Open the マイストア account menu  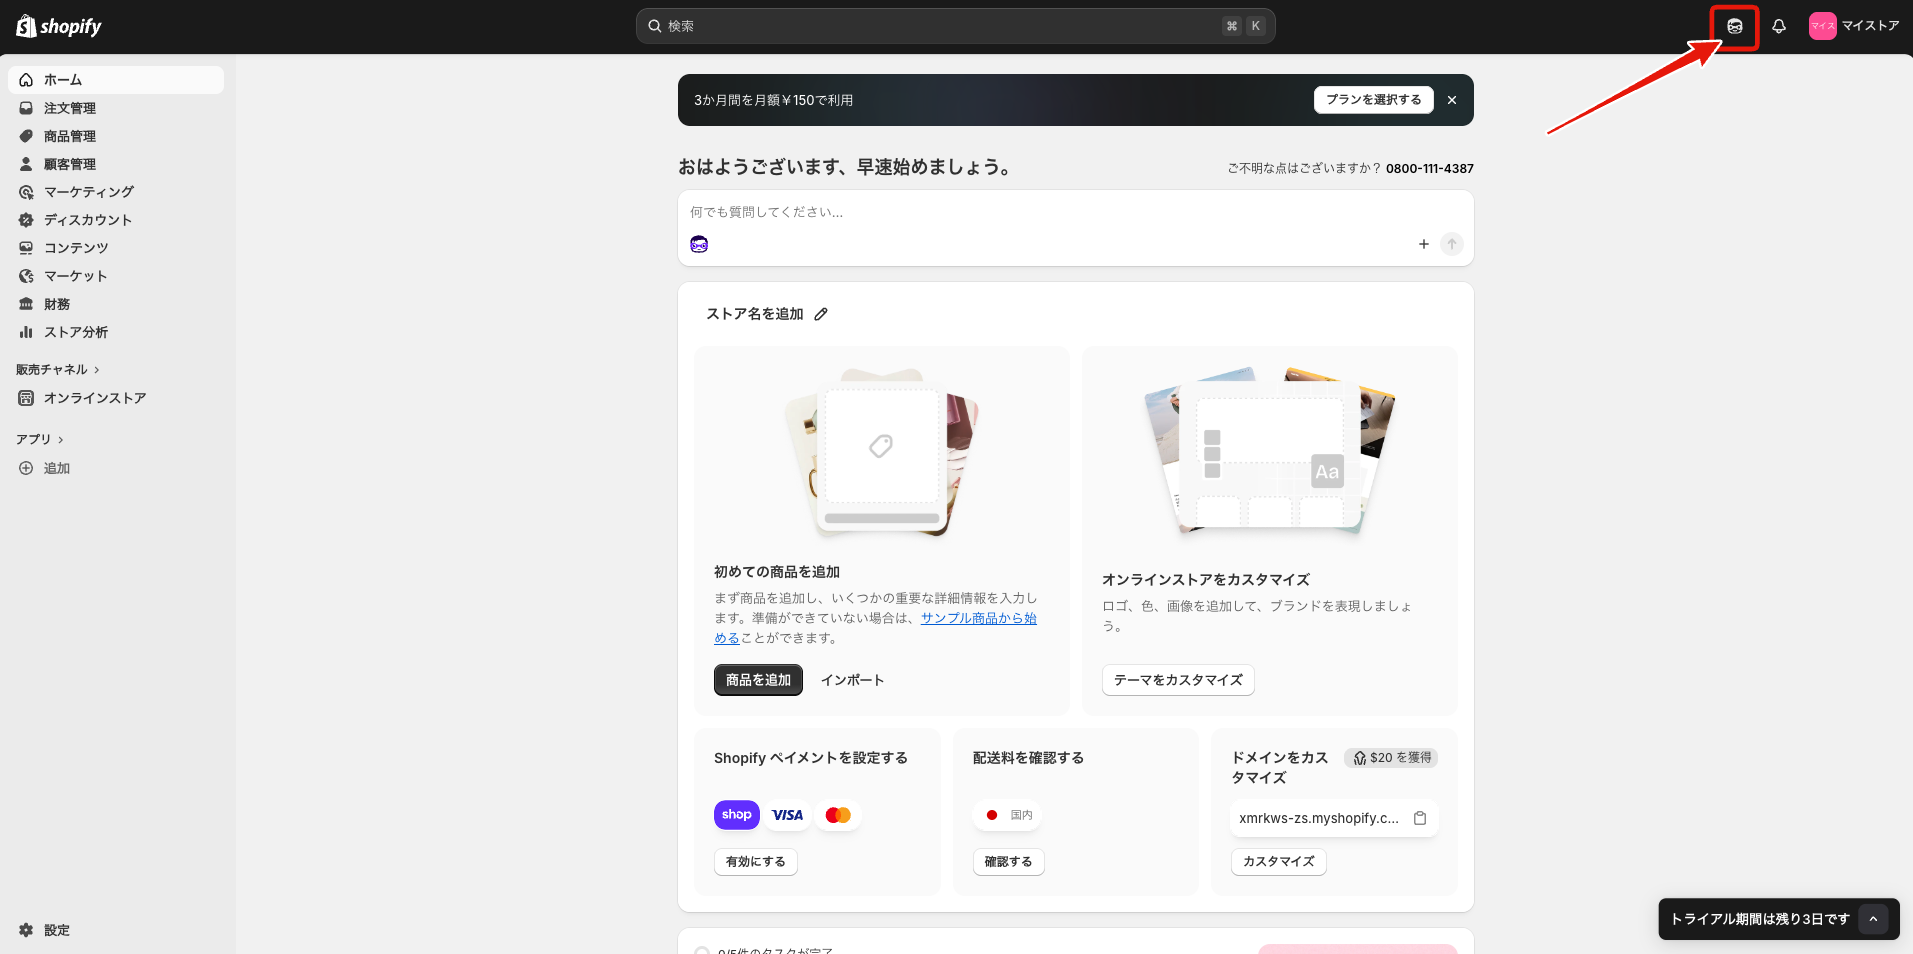(1855, 25)
